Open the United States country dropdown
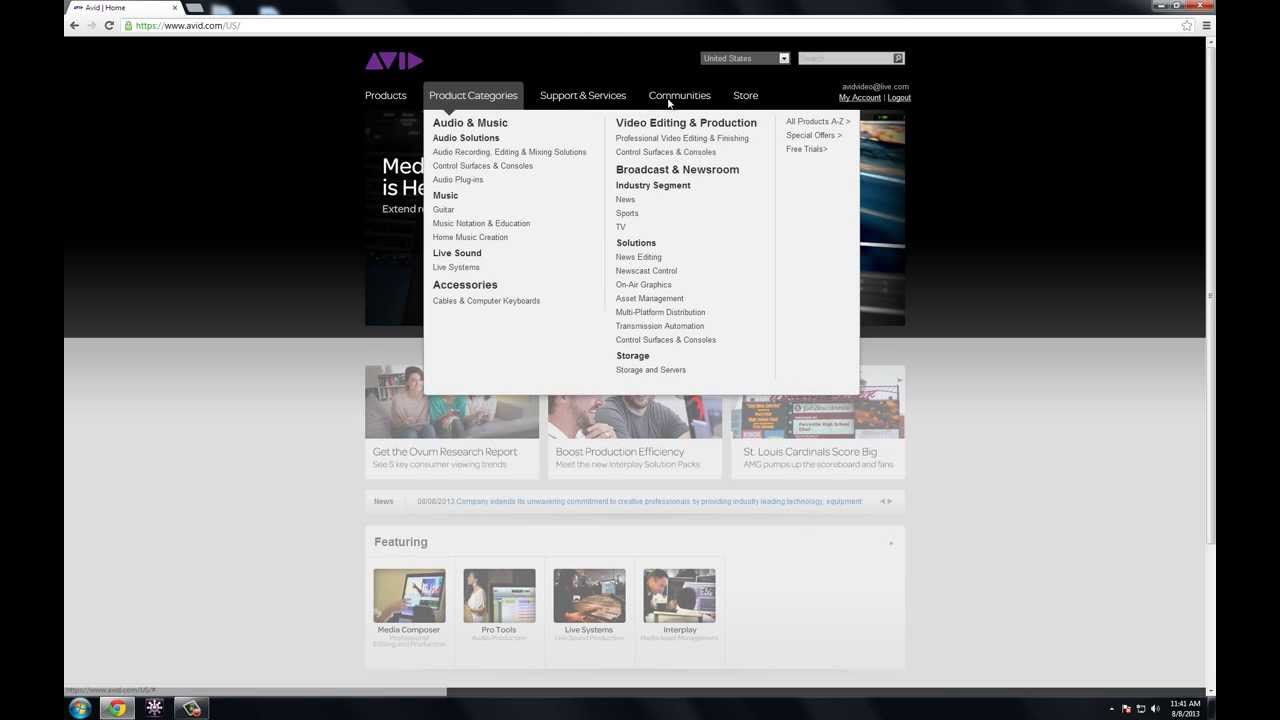1280x720 pixels. click(745, 58)
